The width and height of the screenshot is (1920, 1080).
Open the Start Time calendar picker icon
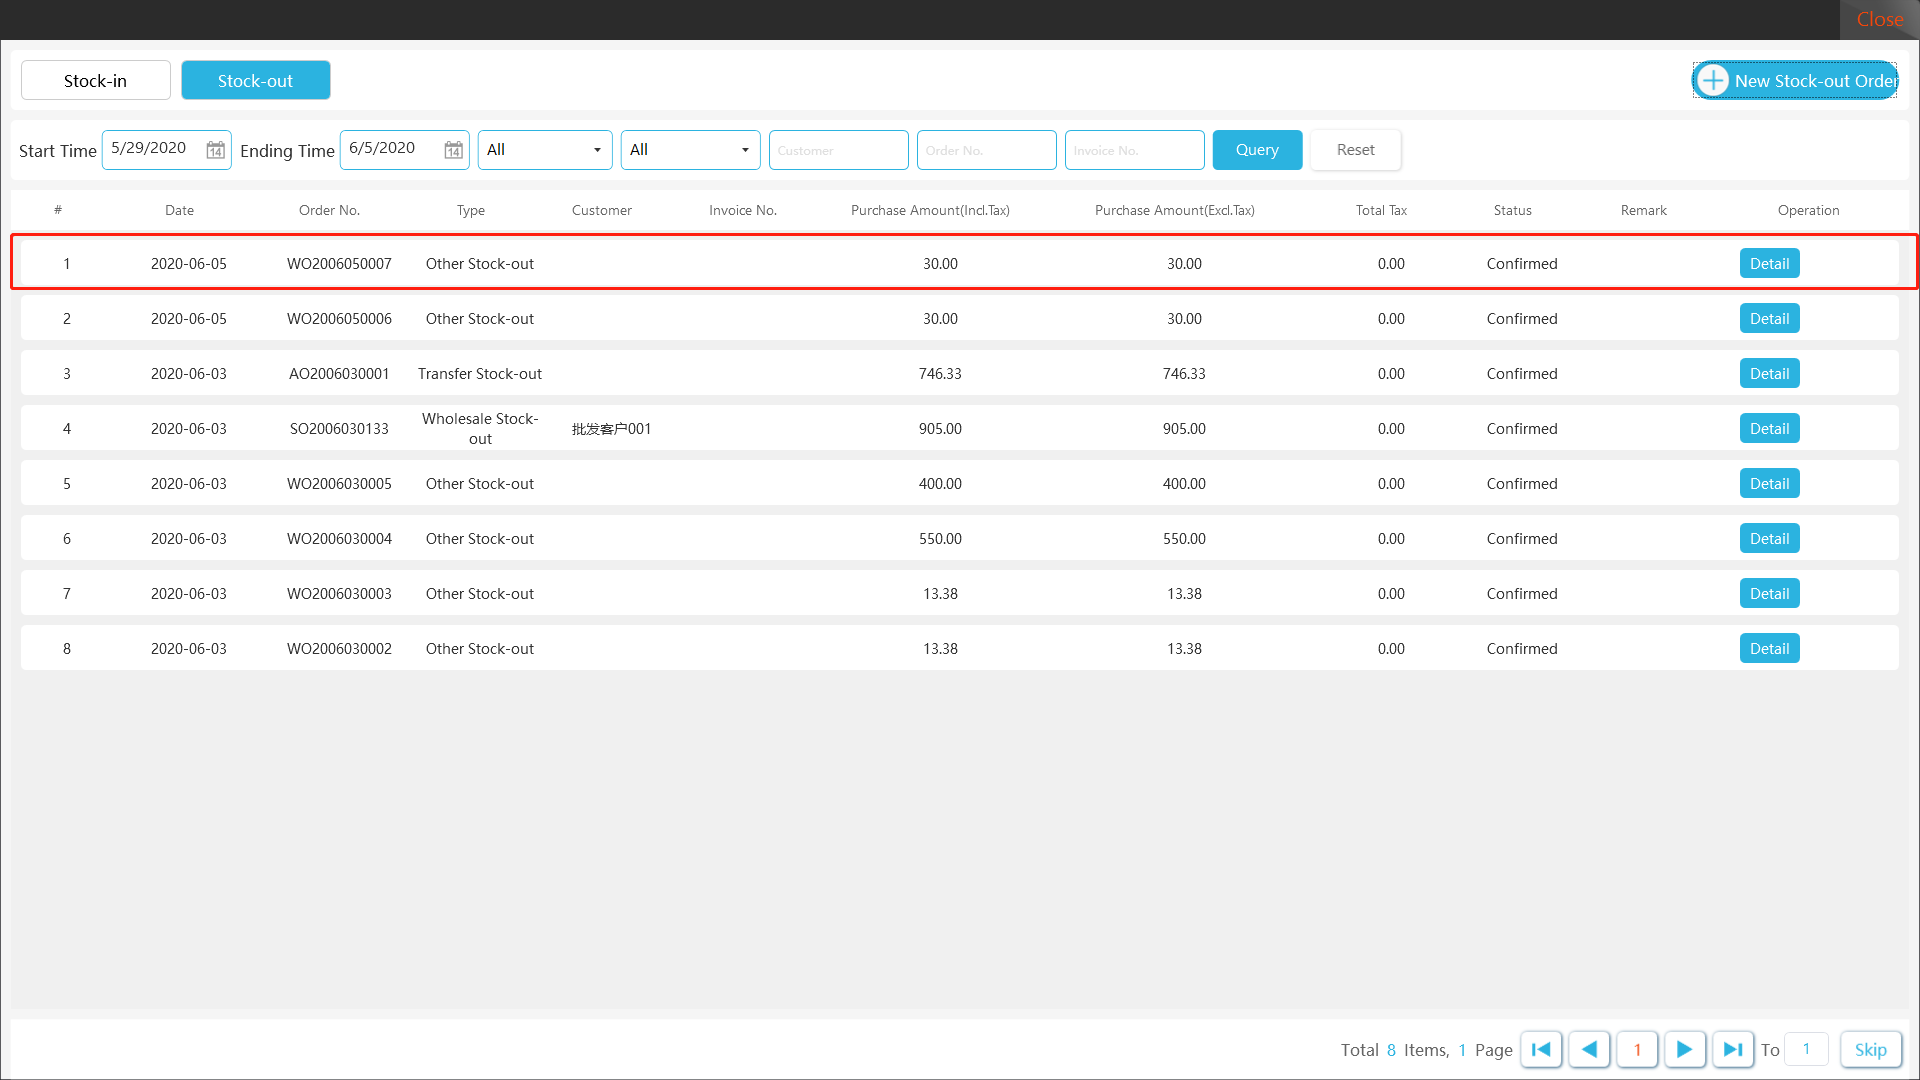[215, 150]
